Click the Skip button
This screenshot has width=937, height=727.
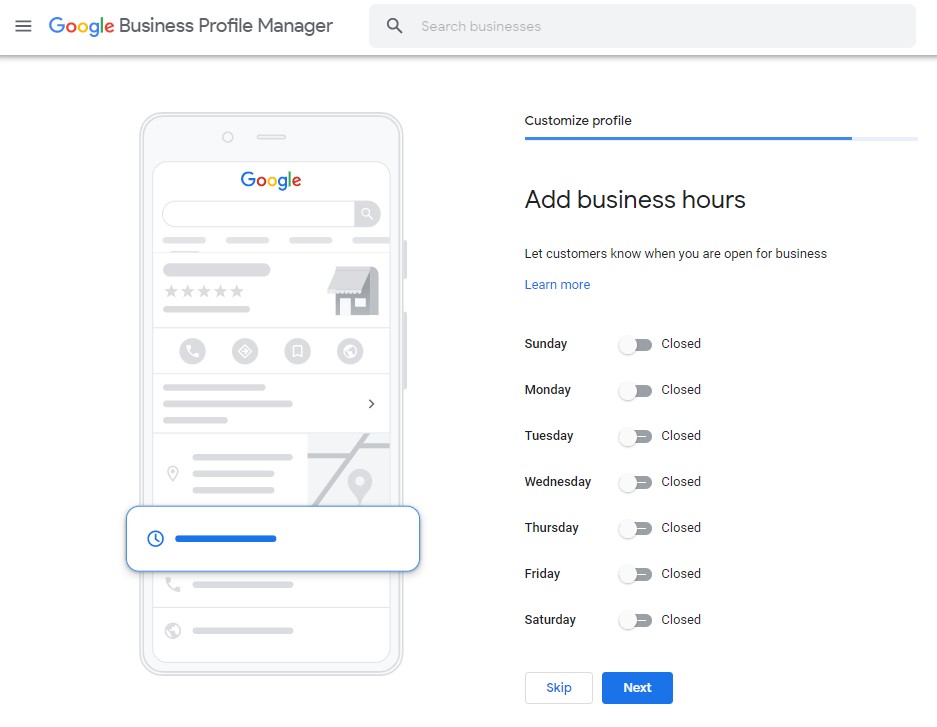(559, 688)
